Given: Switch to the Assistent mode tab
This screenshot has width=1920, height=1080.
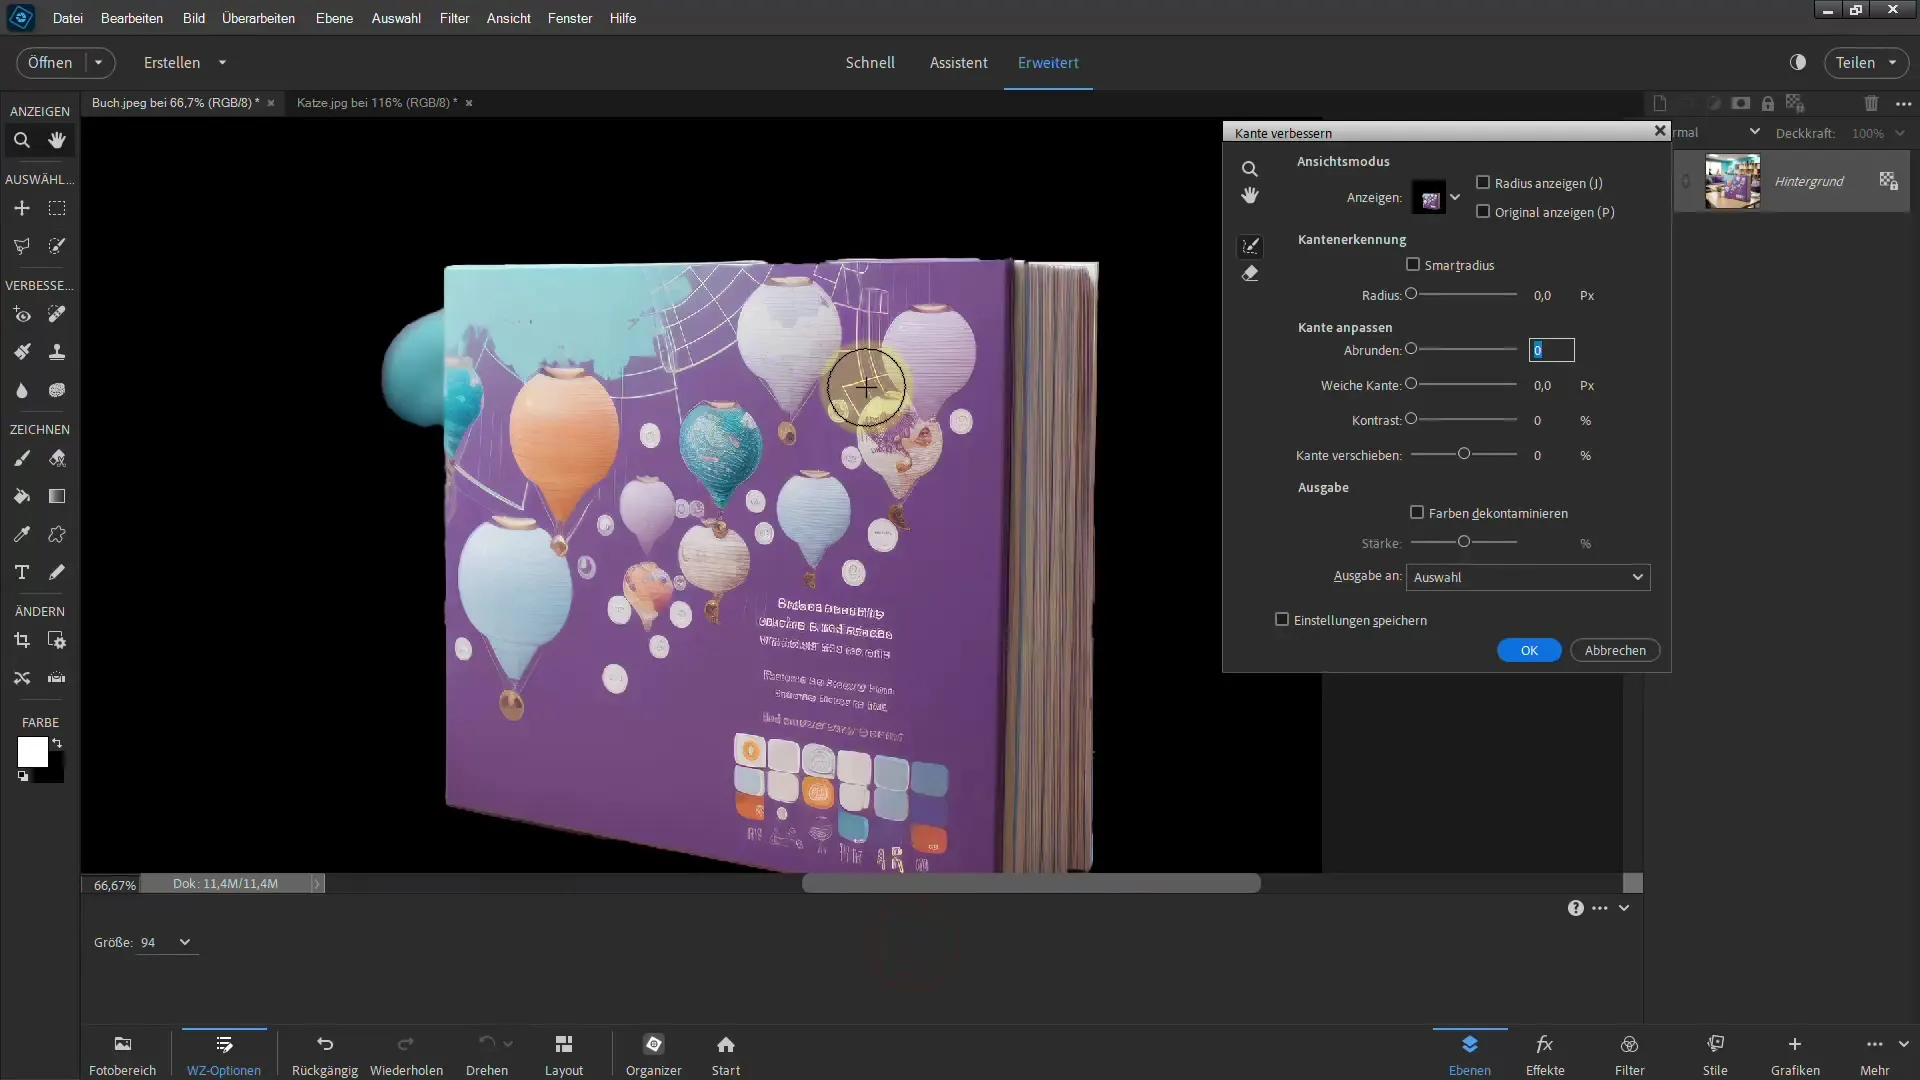Looking at the screenshot, I should tap(958, 62).
